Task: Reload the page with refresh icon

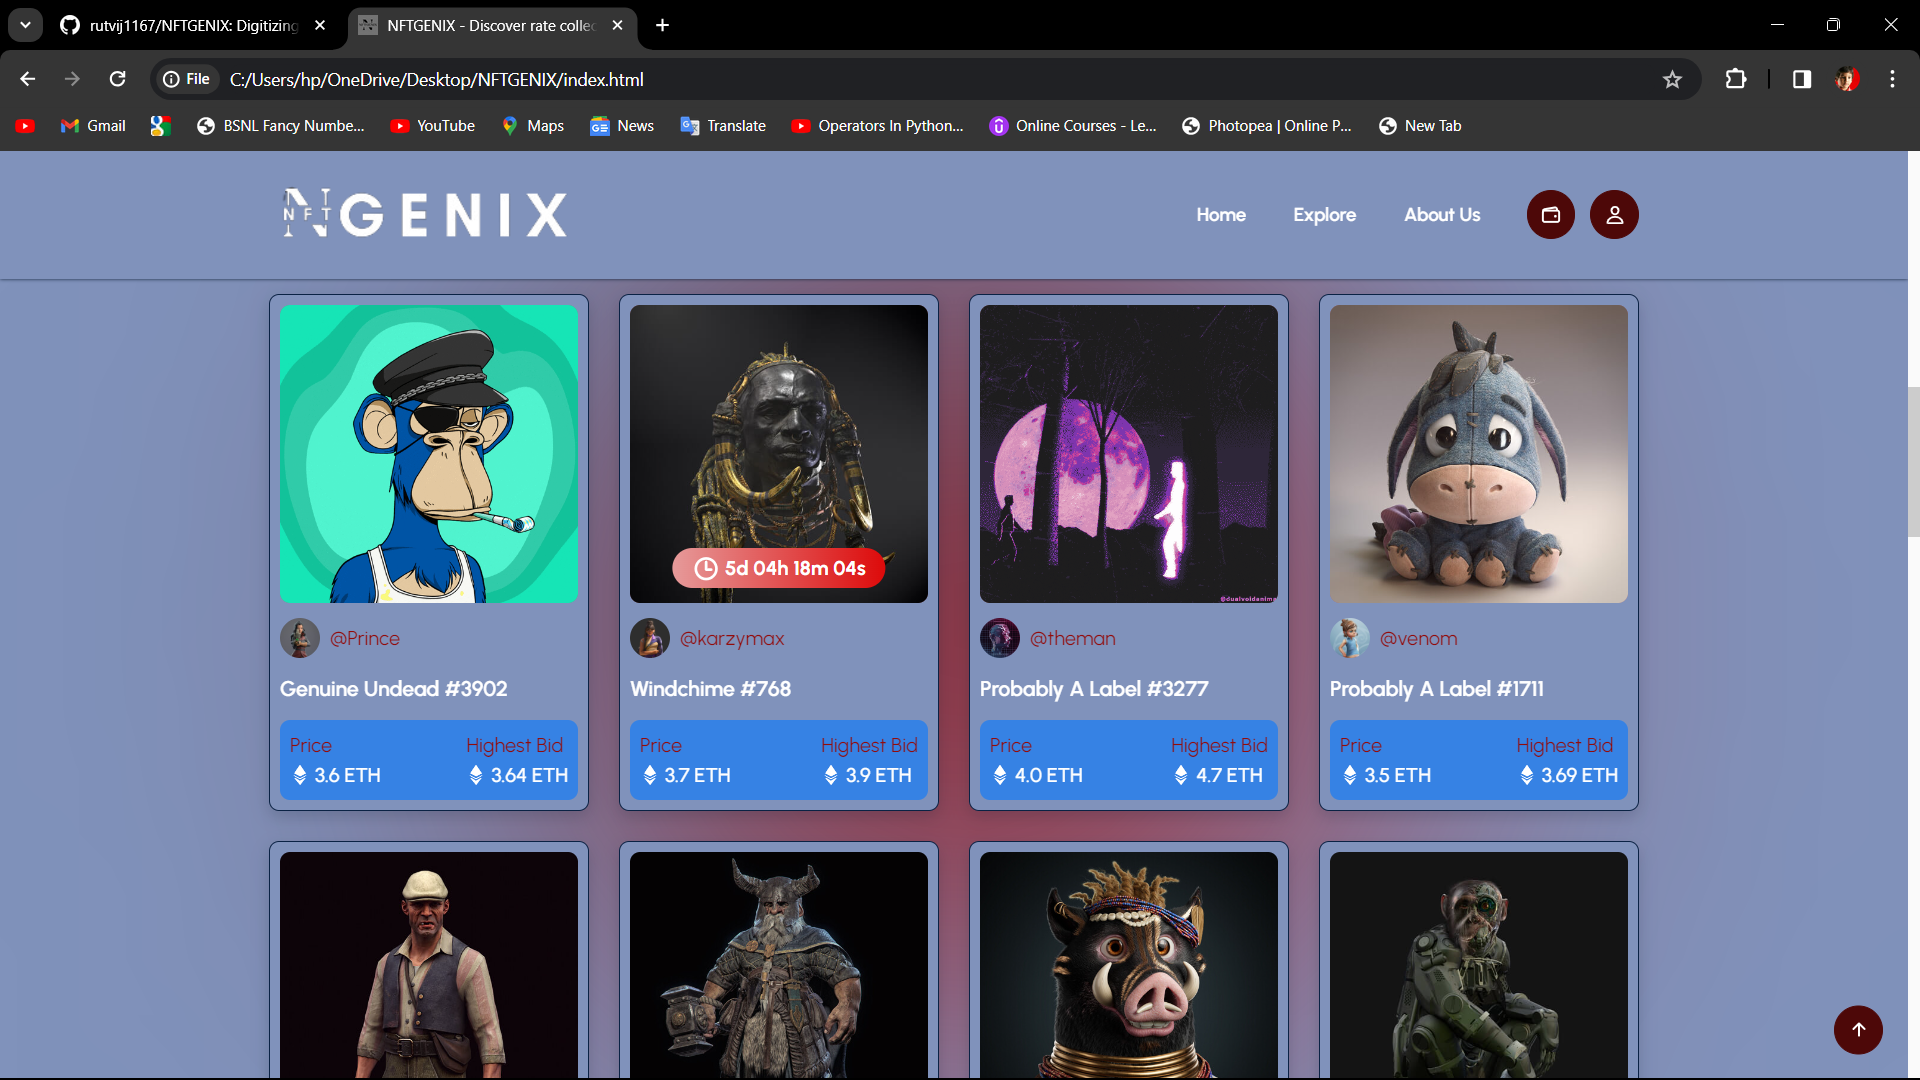Action: click(x=118, y=79)
